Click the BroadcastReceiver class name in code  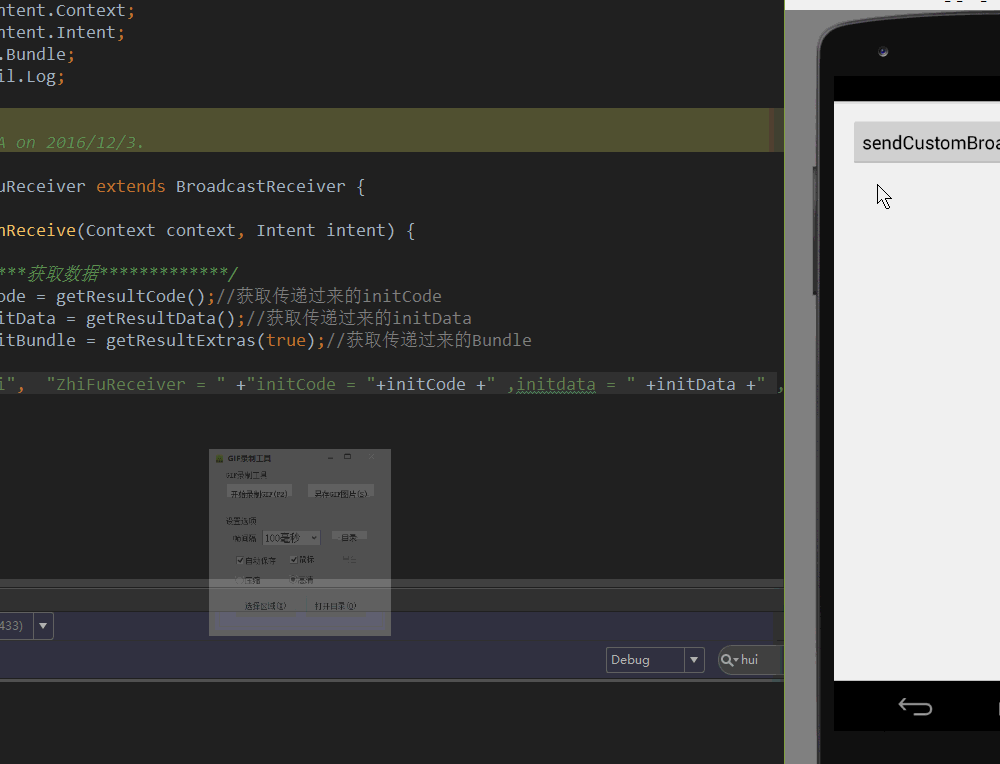pyautogui.click(x=260, y=187)
